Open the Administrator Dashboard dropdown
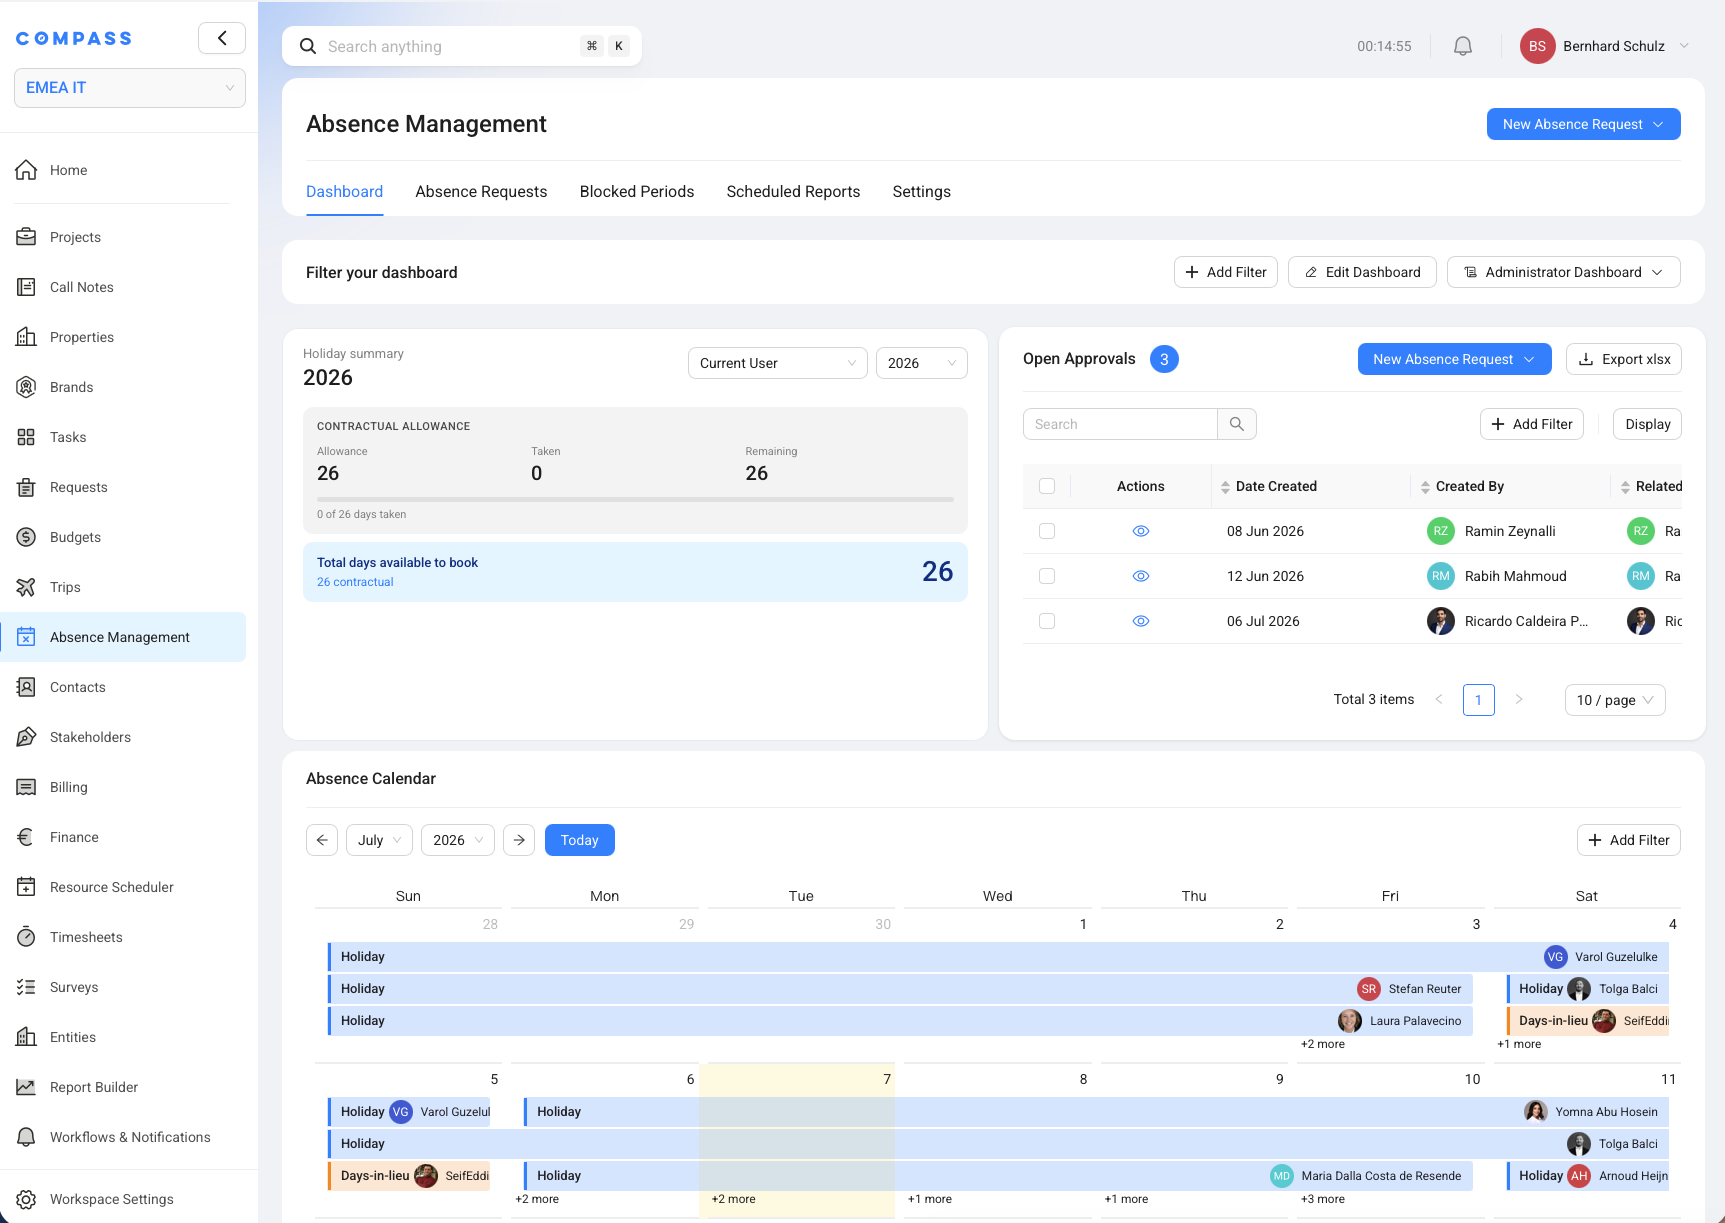Image resolution: width=1725 pixels, height=1223 pixels. 1563,272
